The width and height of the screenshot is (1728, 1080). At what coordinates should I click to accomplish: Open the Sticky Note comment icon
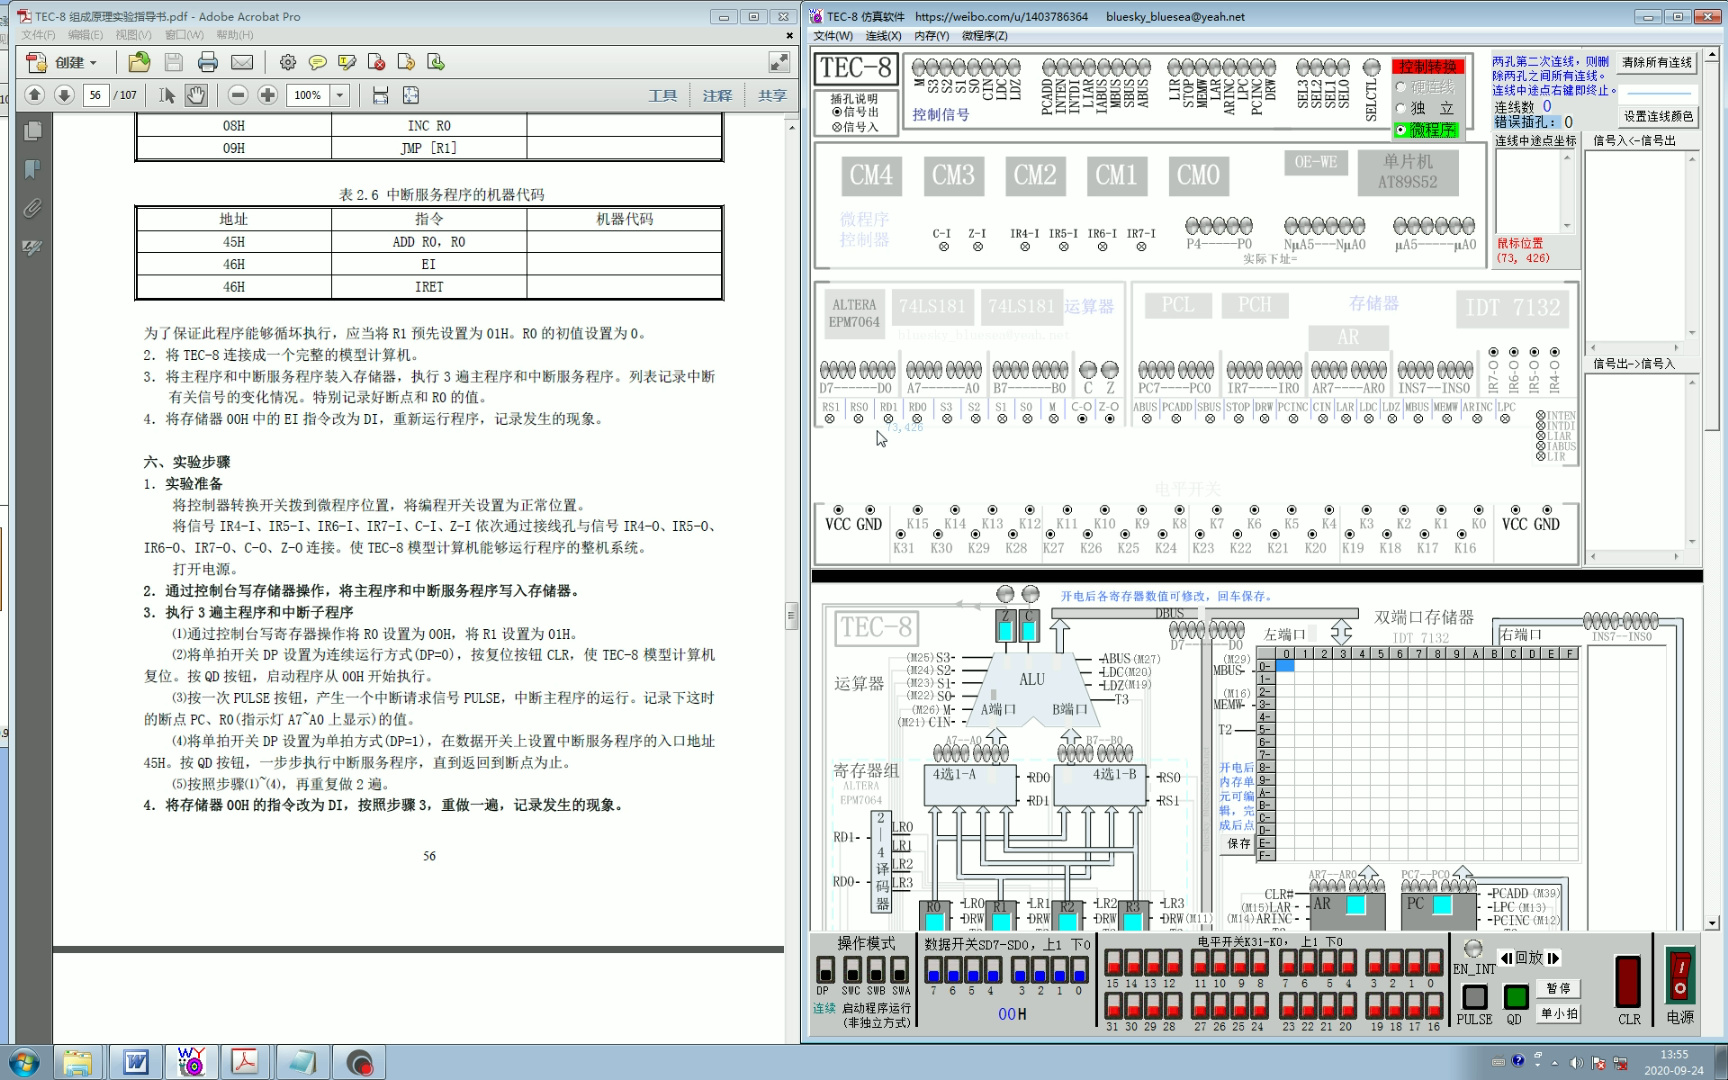(x=318, y=62)
